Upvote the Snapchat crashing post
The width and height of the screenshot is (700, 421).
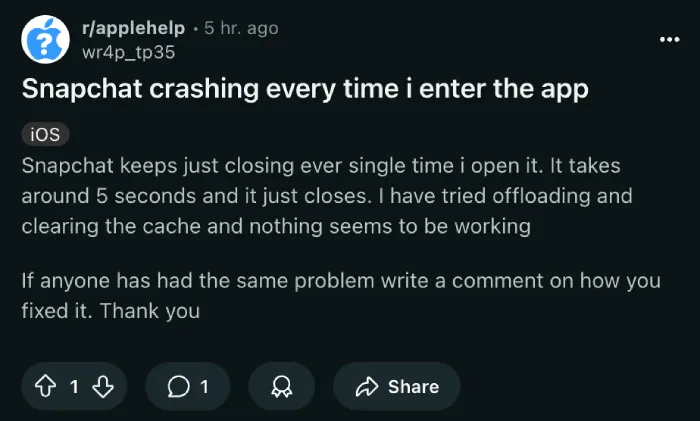[46, 386]
